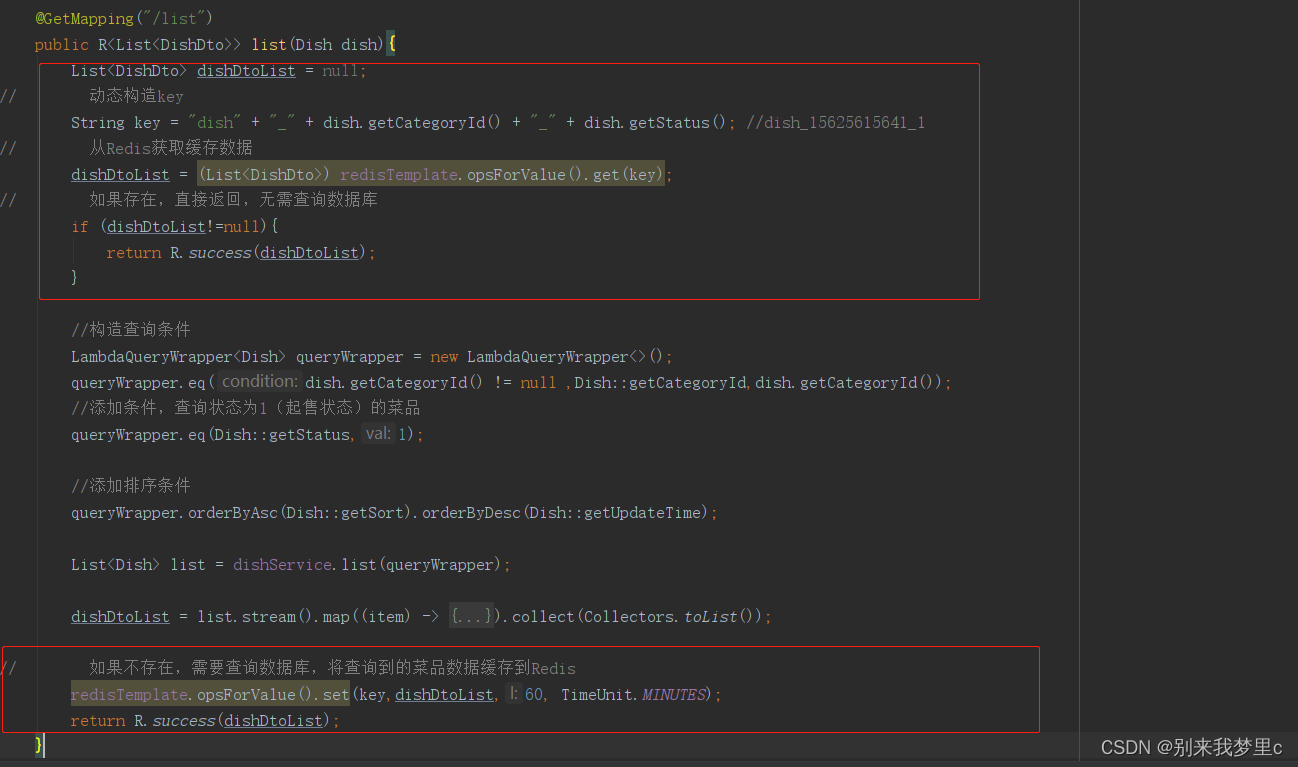Click the 从Redis获取缓存数据 comment
Screen dimensions: 1298x767
click(171, 148)
